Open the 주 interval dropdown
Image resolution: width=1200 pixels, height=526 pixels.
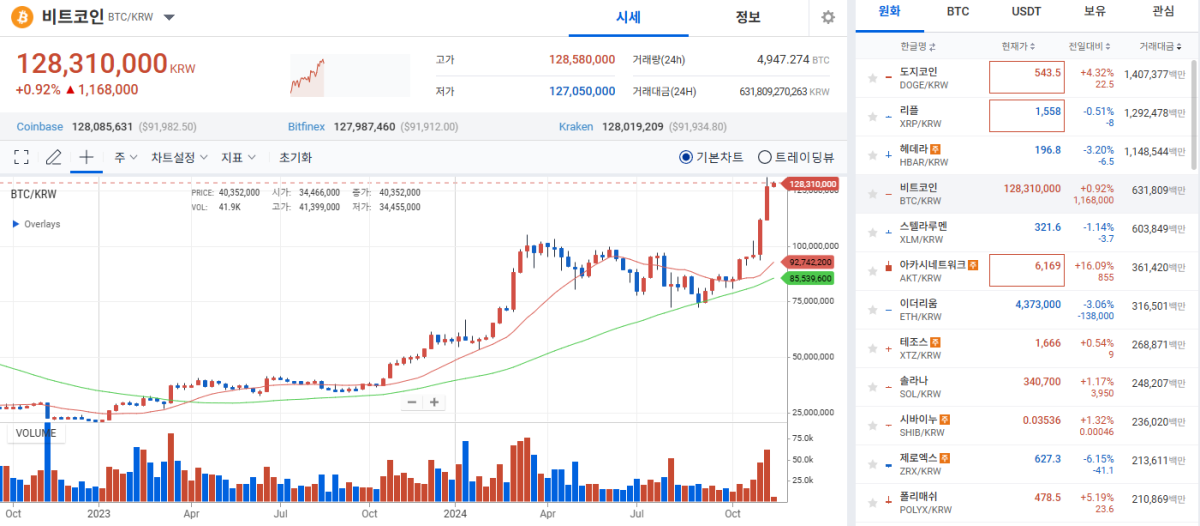(125, 157)
